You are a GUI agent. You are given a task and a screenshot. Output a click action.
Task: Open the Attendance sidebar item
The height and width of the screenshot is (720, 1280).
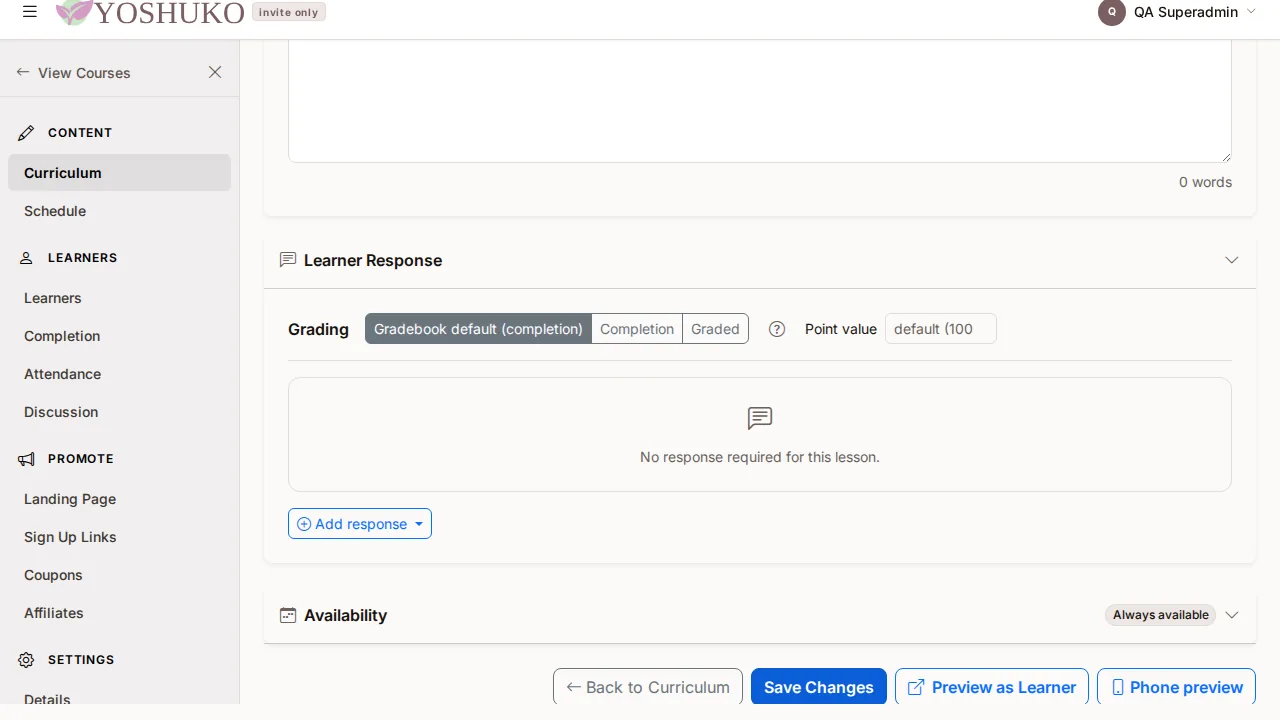point(119,374)
